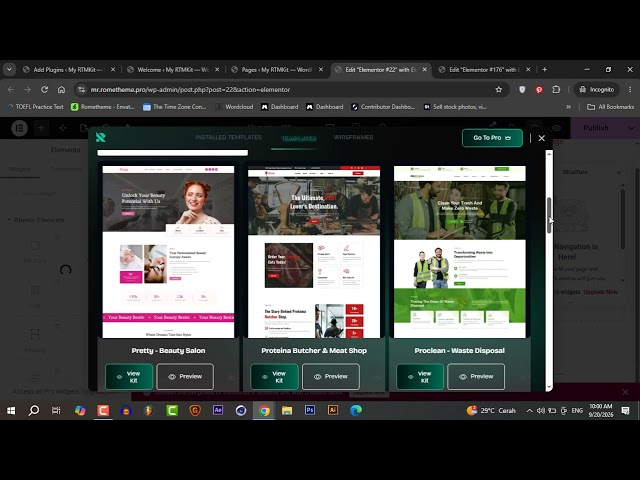This screenshot has width=640, height=480.
Task: Open The Time Zone Converter bookmark
Action: tap(175, 107)
